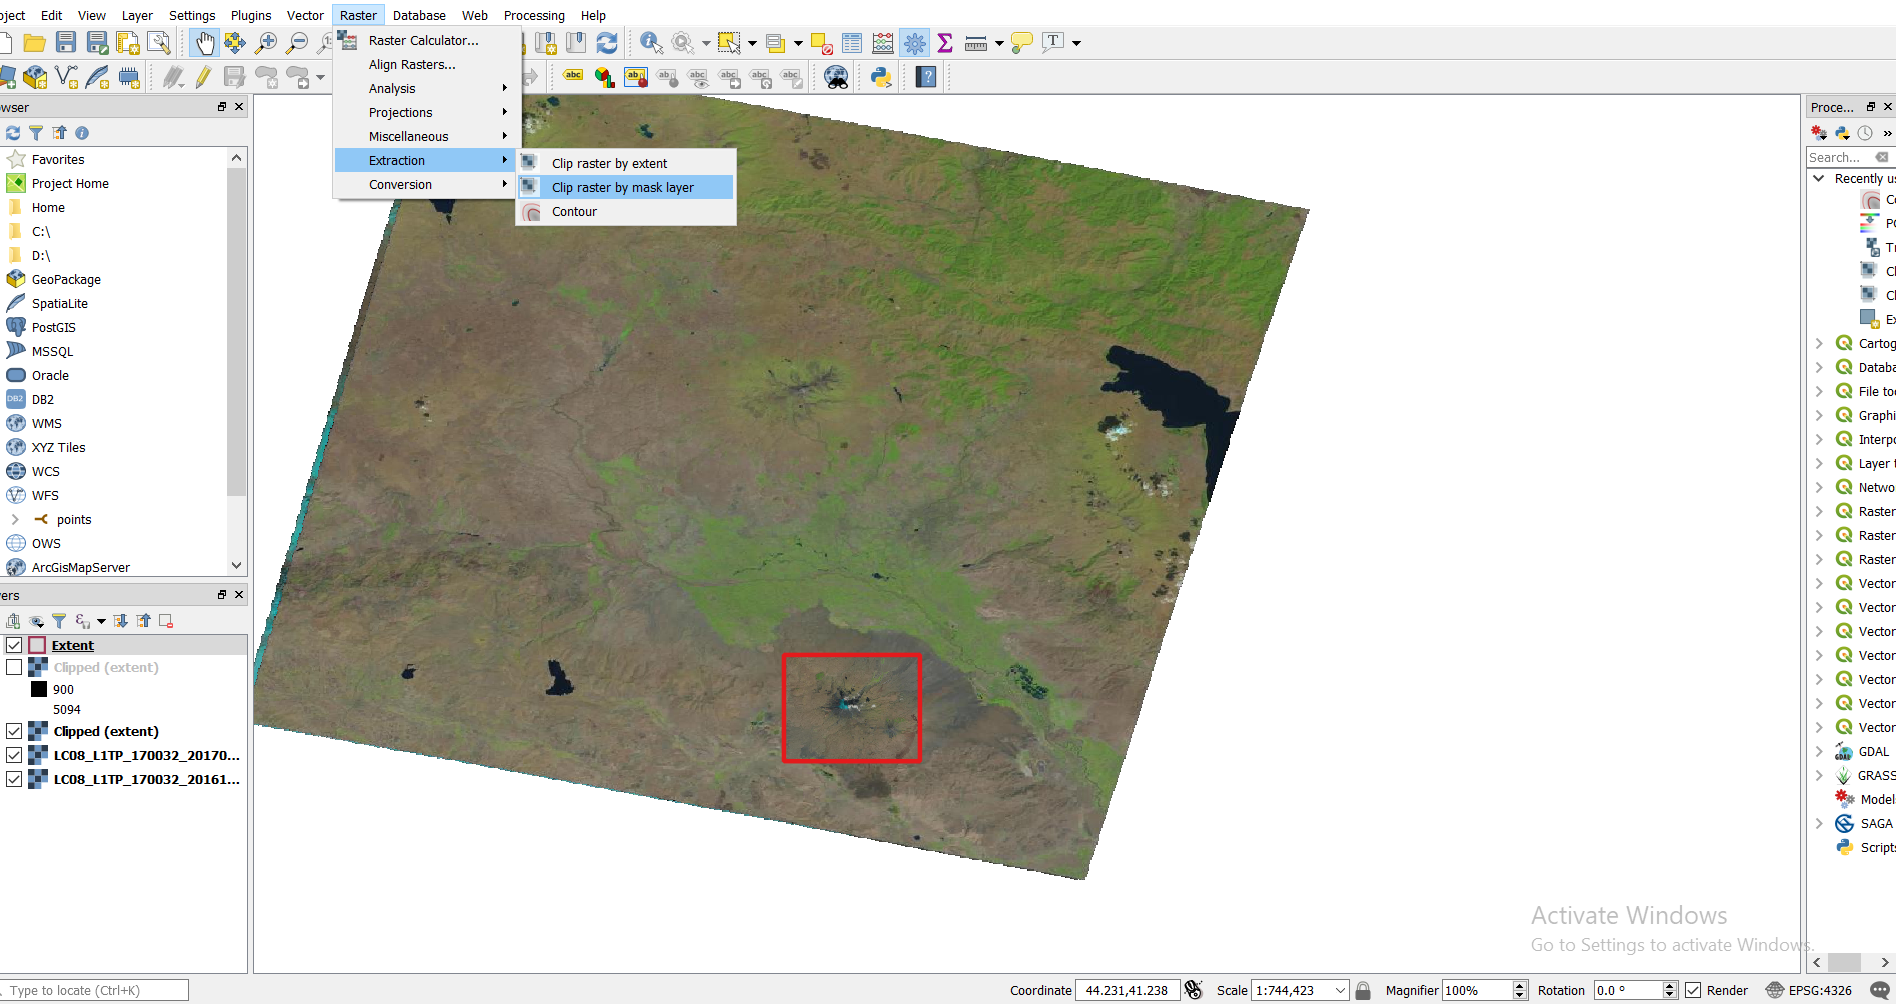Click the 900 black color swatch
This screenshot has height=1004, width=1896.
click(40, 689)
